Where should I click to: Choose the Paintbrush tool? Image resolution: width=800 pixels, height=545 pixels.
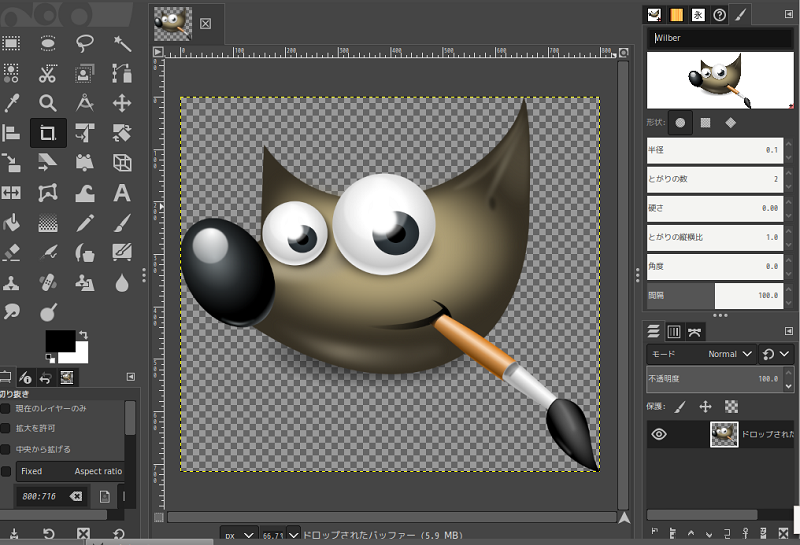[x=122, y=223]
